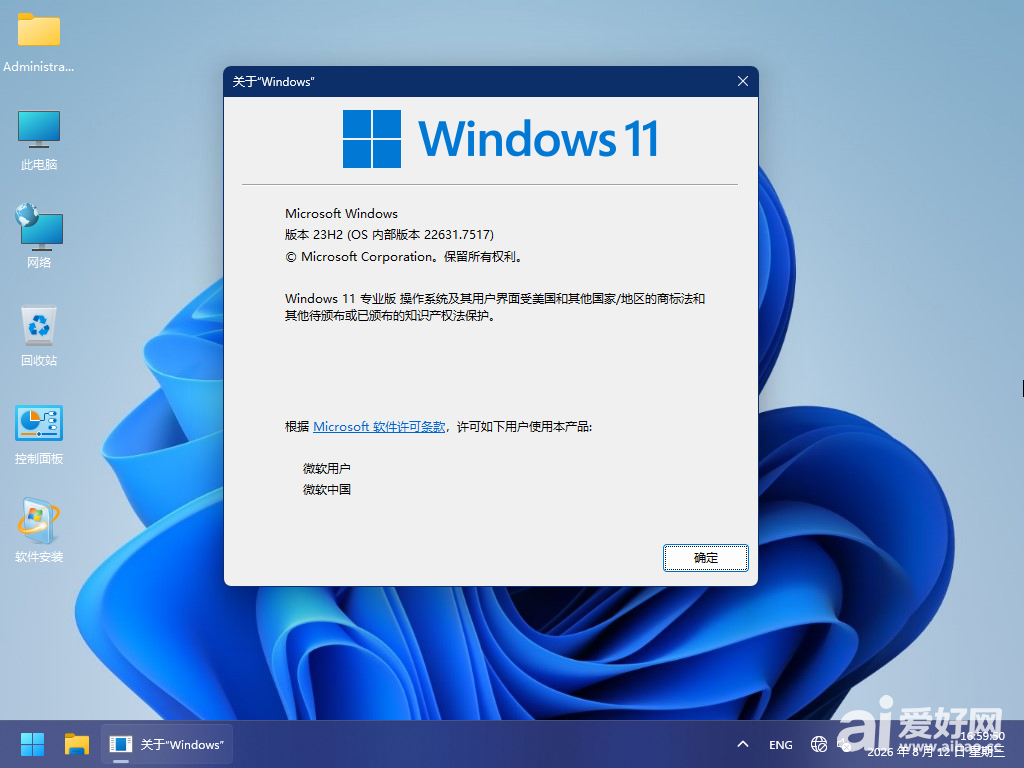
Task: Close the 关于"Windows" dialog
Action: 743,81
